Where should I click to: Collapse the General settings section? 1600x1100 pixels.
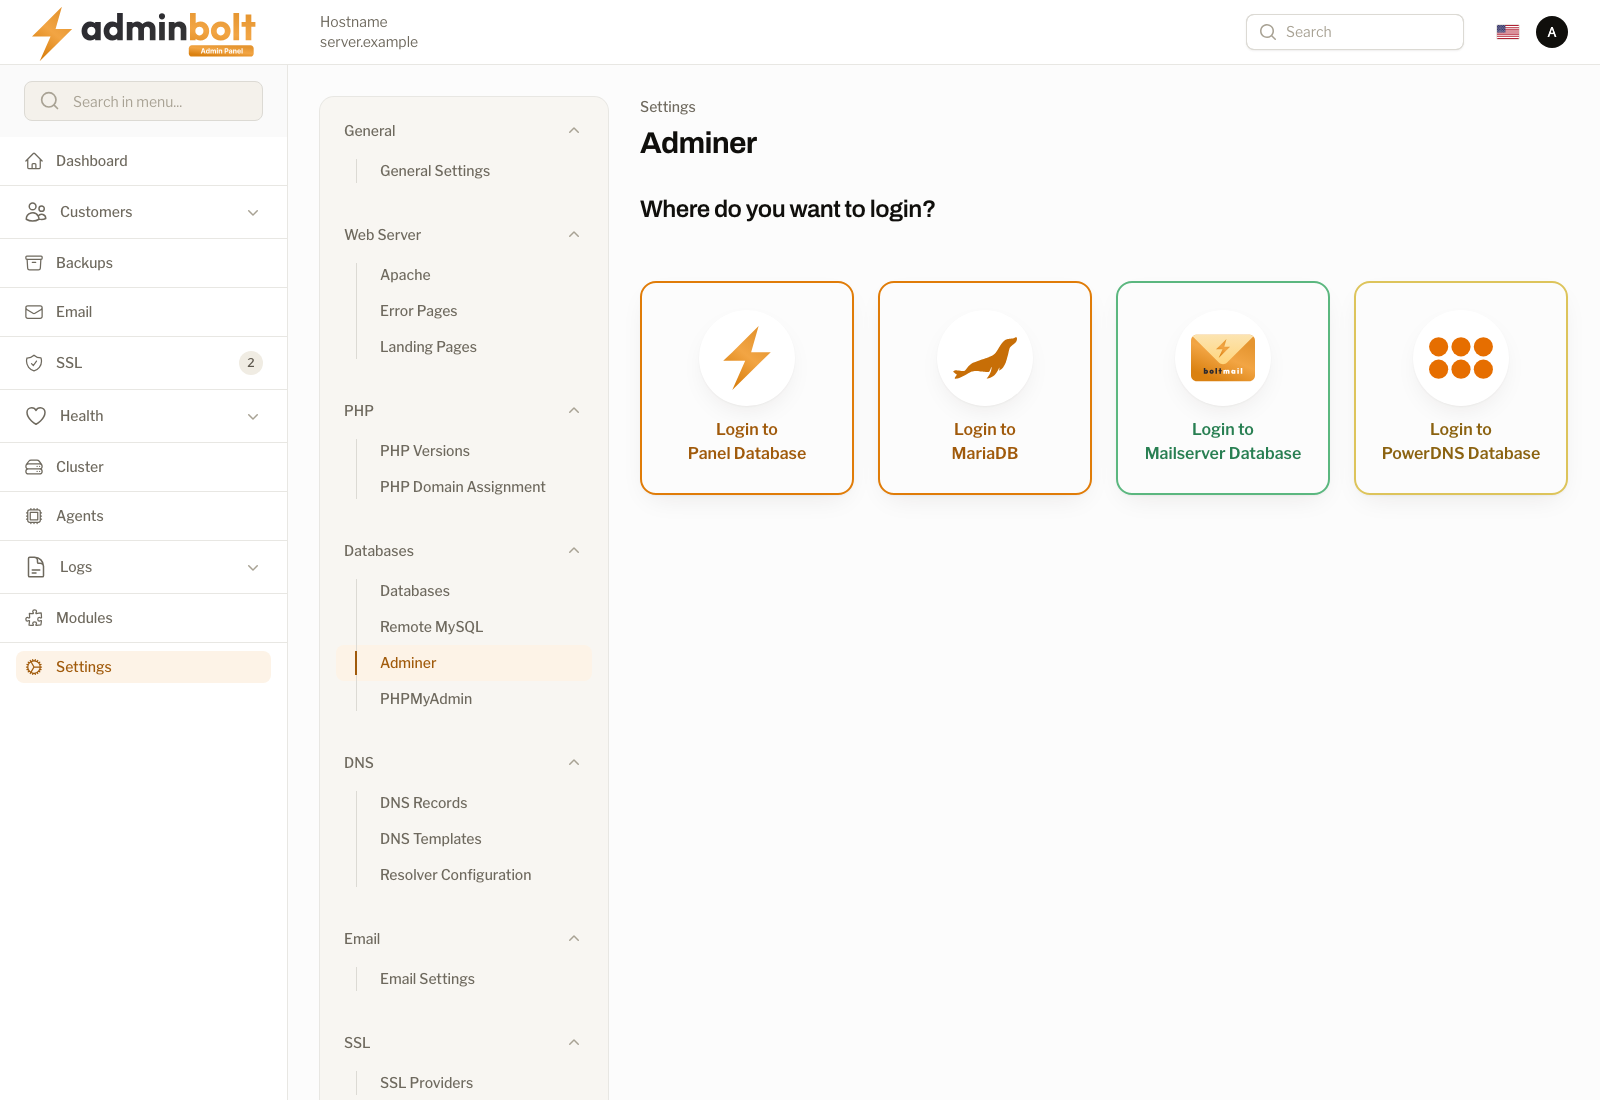(x=574, y=131)
